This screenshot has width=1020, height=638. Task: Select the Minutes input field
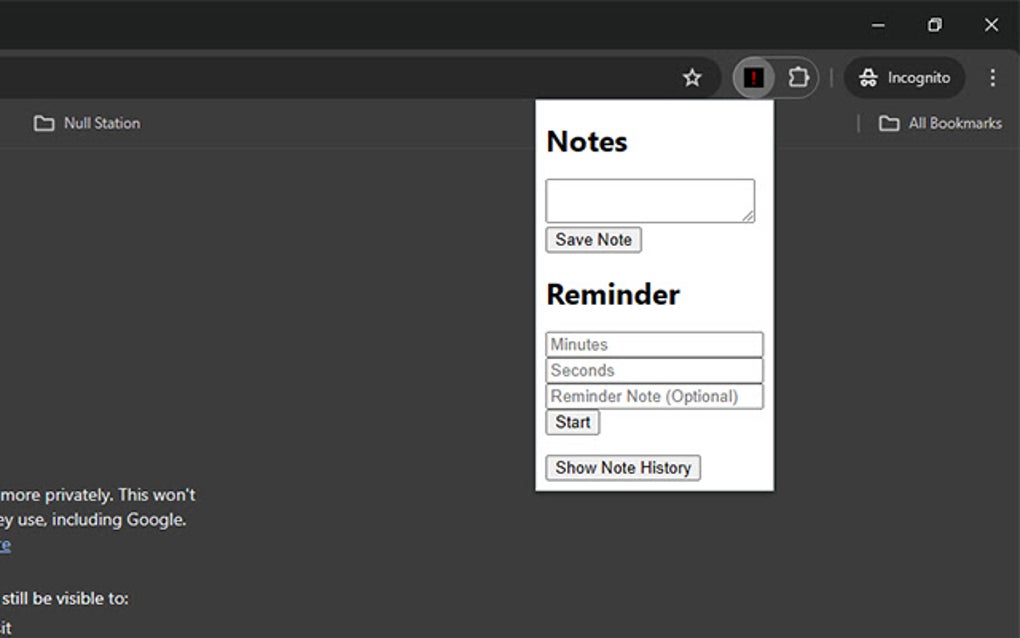pyautogui.click(x=654, y=344)
